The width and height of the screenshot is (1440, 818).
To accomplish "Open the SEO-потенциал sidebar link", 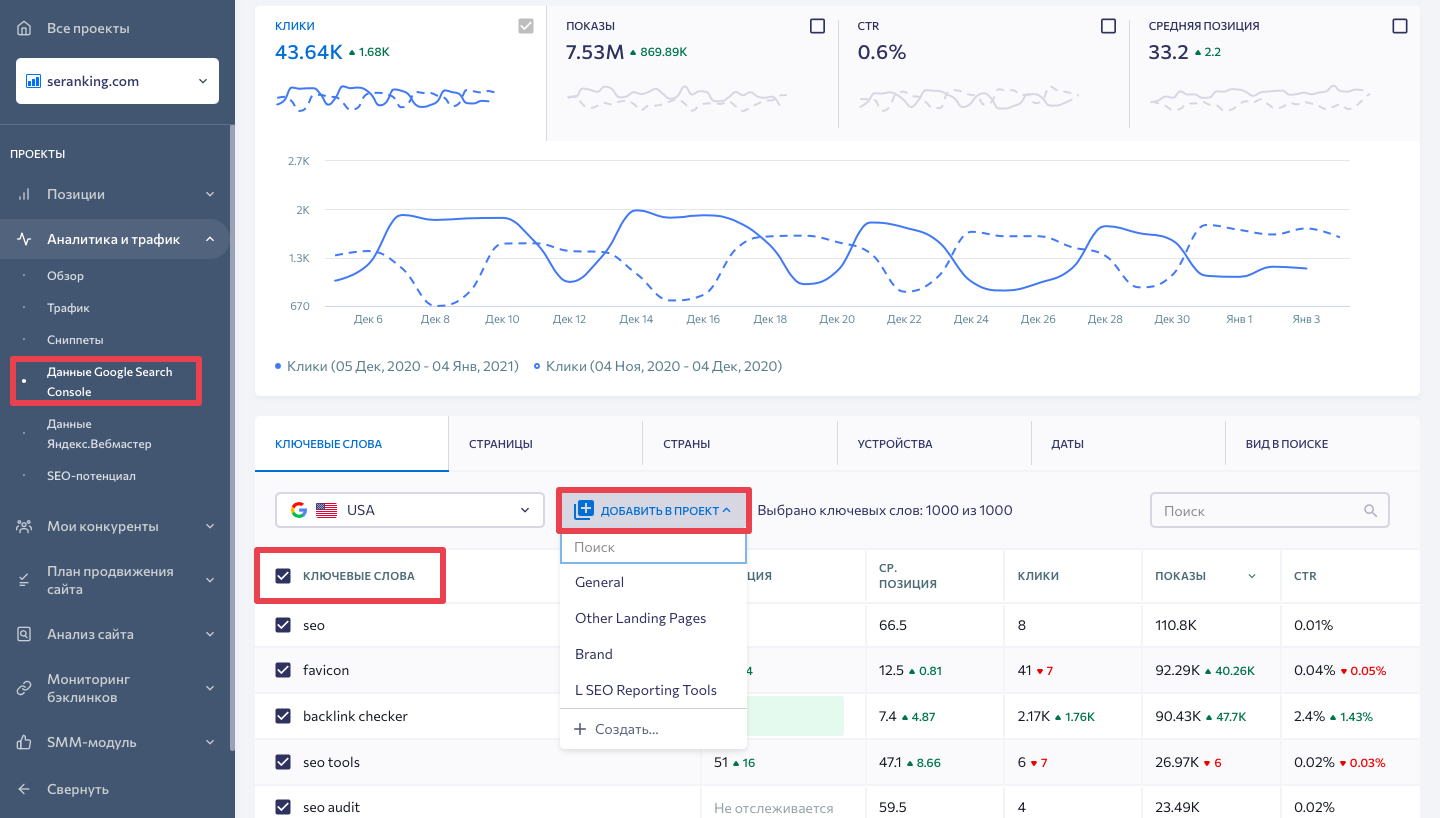I will tap(91, 476).
